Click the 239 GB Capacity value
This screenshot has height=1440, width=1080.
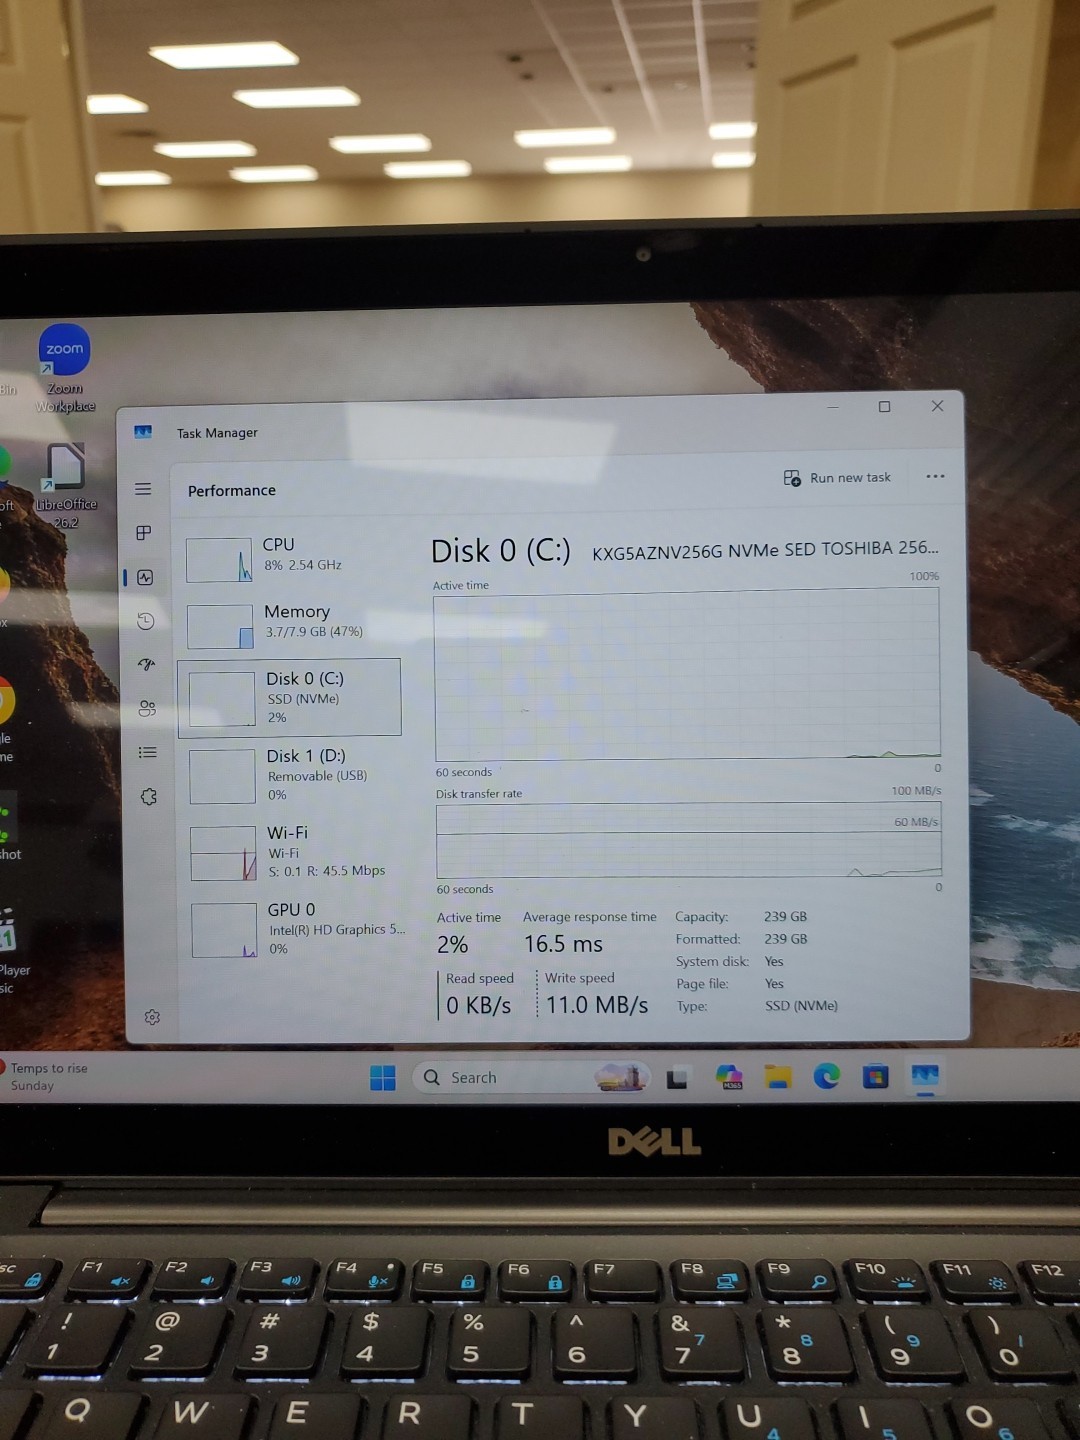(x=785, y=916)
